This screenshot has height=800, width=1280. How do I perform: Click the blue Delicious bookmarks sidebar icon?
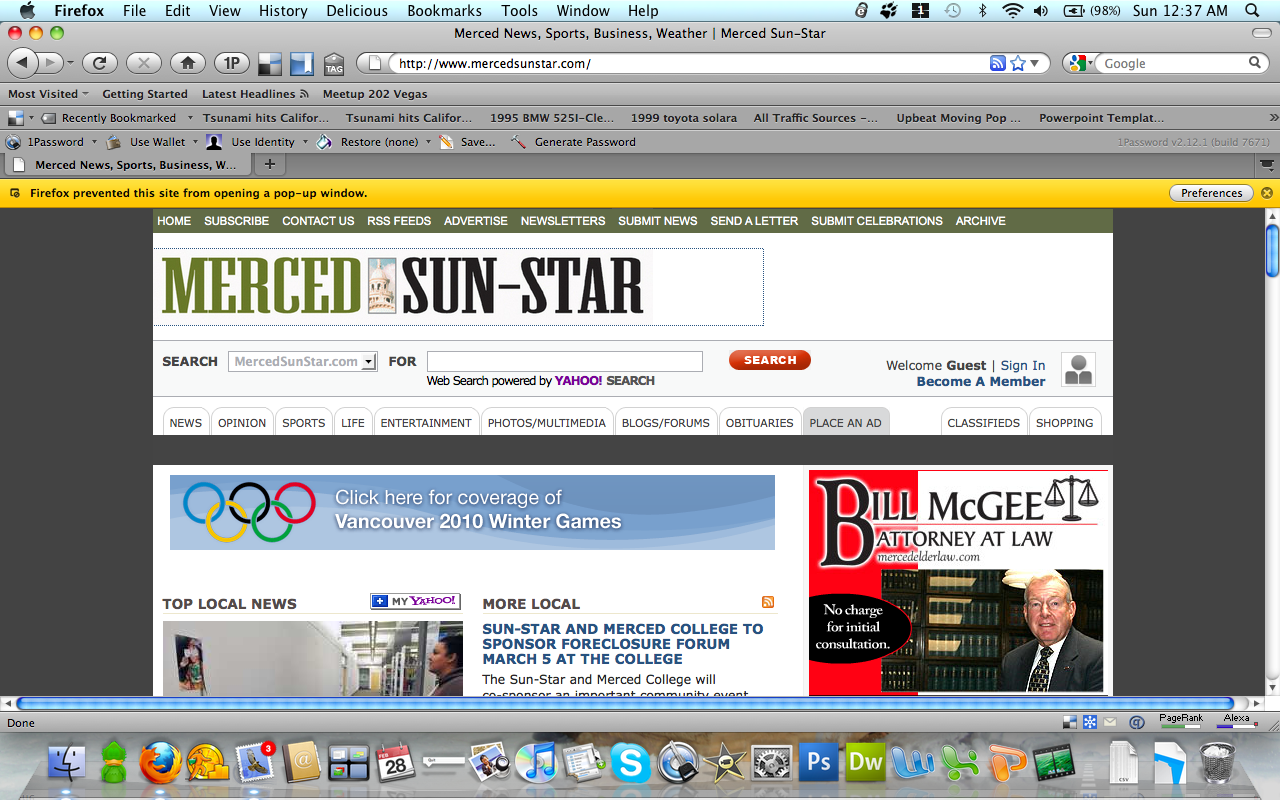click(302, 64)
